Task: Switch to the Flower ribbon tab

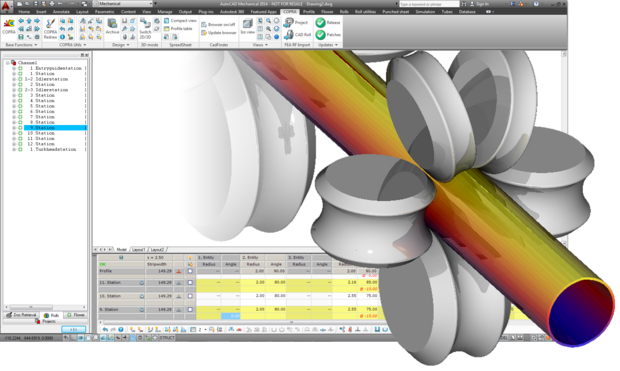Action: pyautogui.click(x=327, y=11)
